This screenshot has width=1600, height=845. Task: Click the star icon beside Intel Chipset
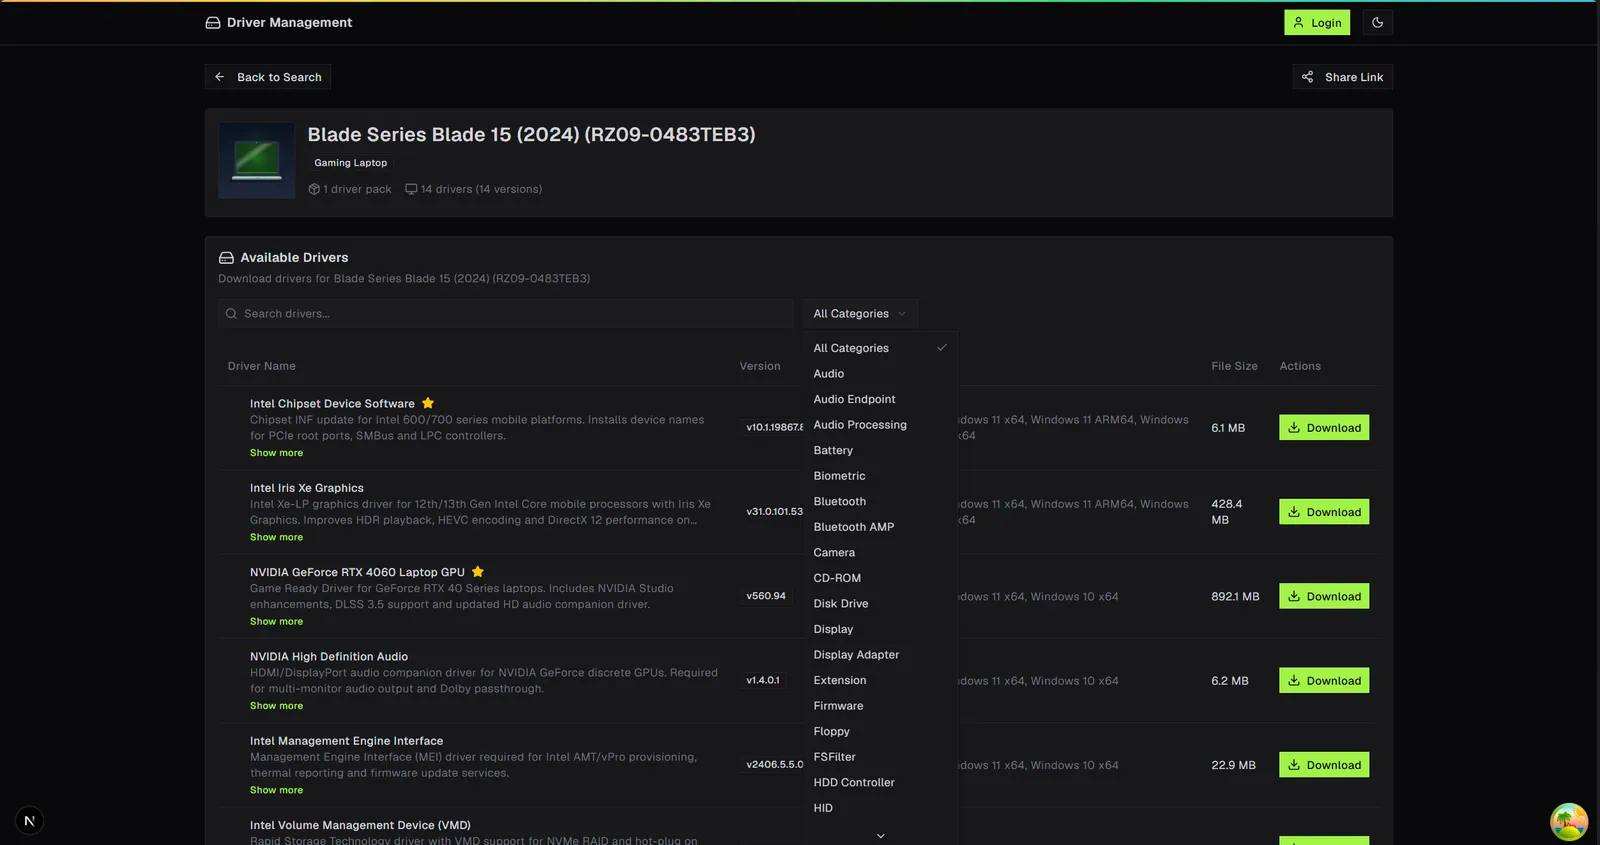click(428, 403)
